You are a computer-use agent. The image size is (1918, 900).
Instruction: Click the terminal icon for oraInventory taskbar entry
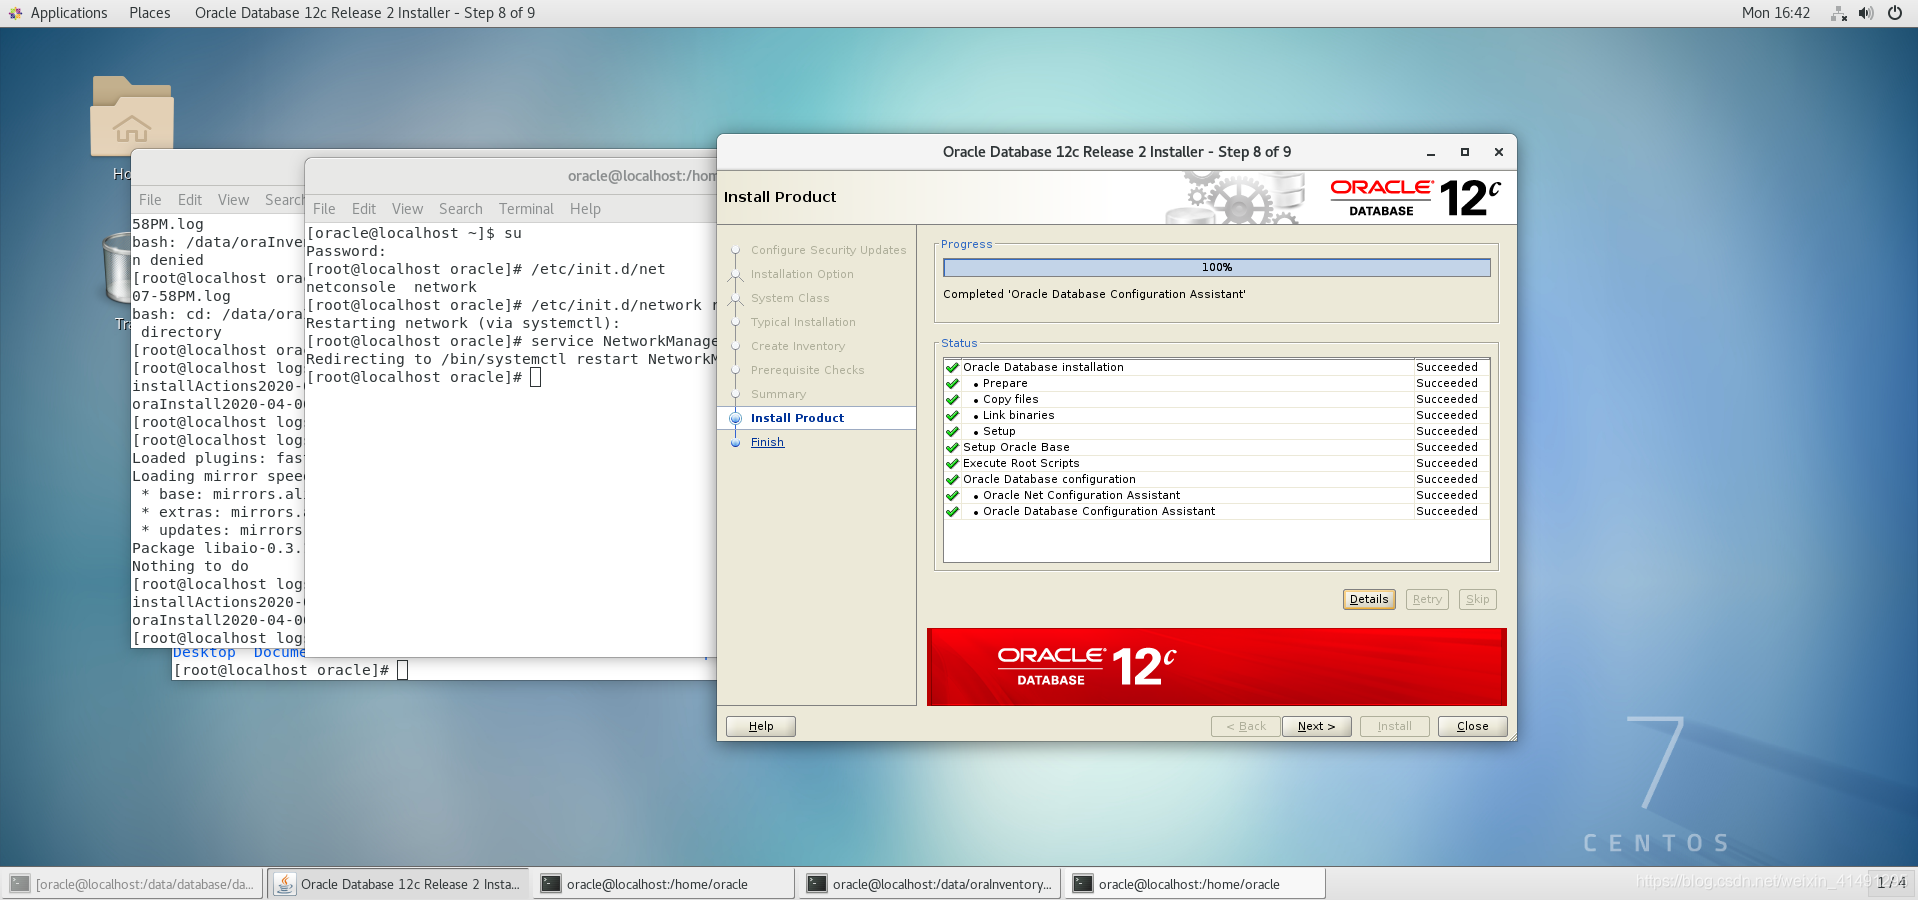817,884
